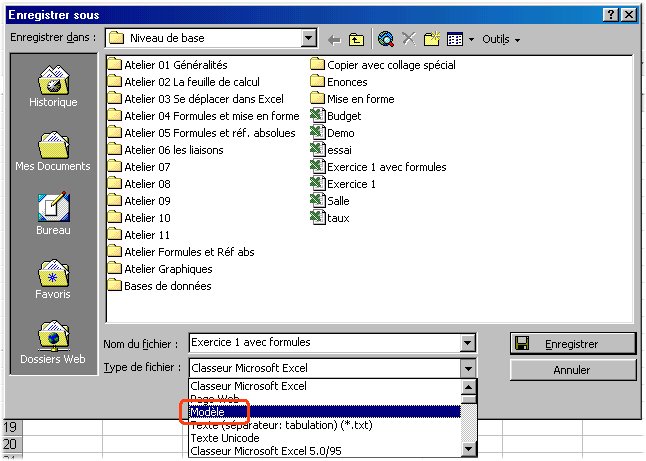
Task: Open the Views dropdown arrow
Action: pyautogui.click(x=471, y=40)
